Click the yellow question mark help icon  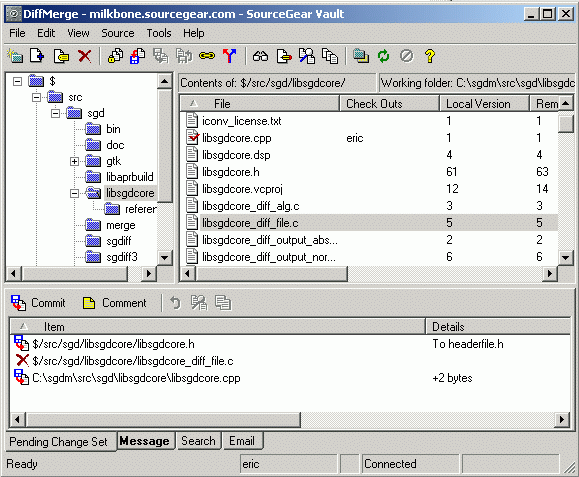coord(429,56)
